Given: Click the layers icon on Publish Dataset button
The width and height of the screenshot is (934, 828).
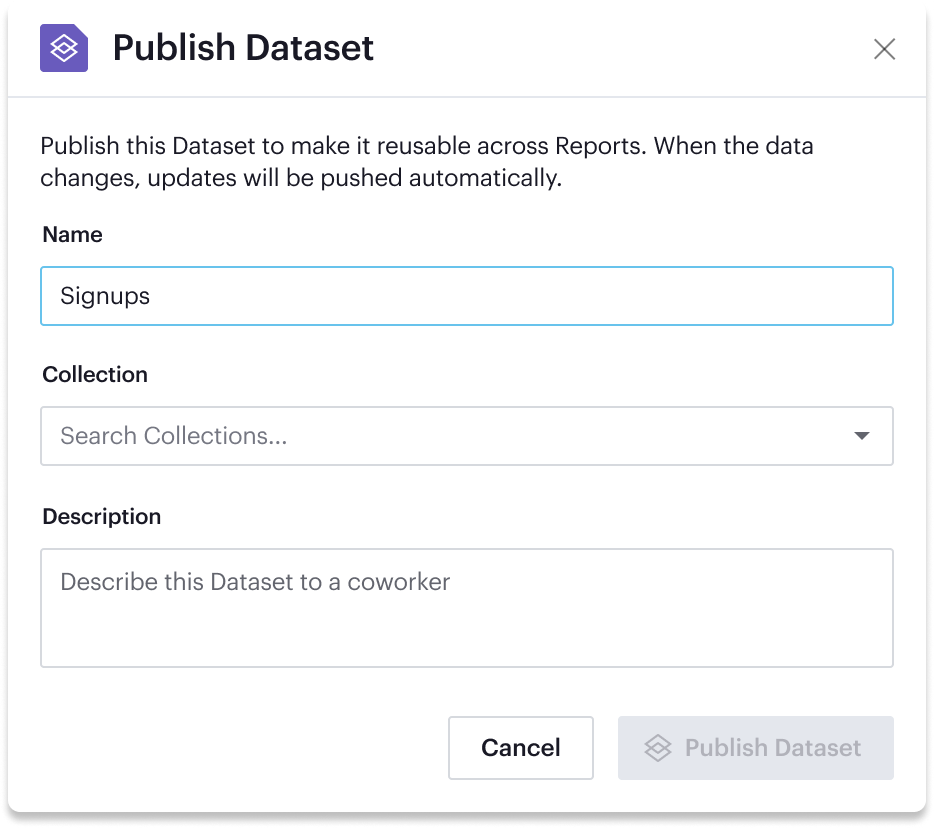Looking at the screenshot, I should click(x=657, y=748).
